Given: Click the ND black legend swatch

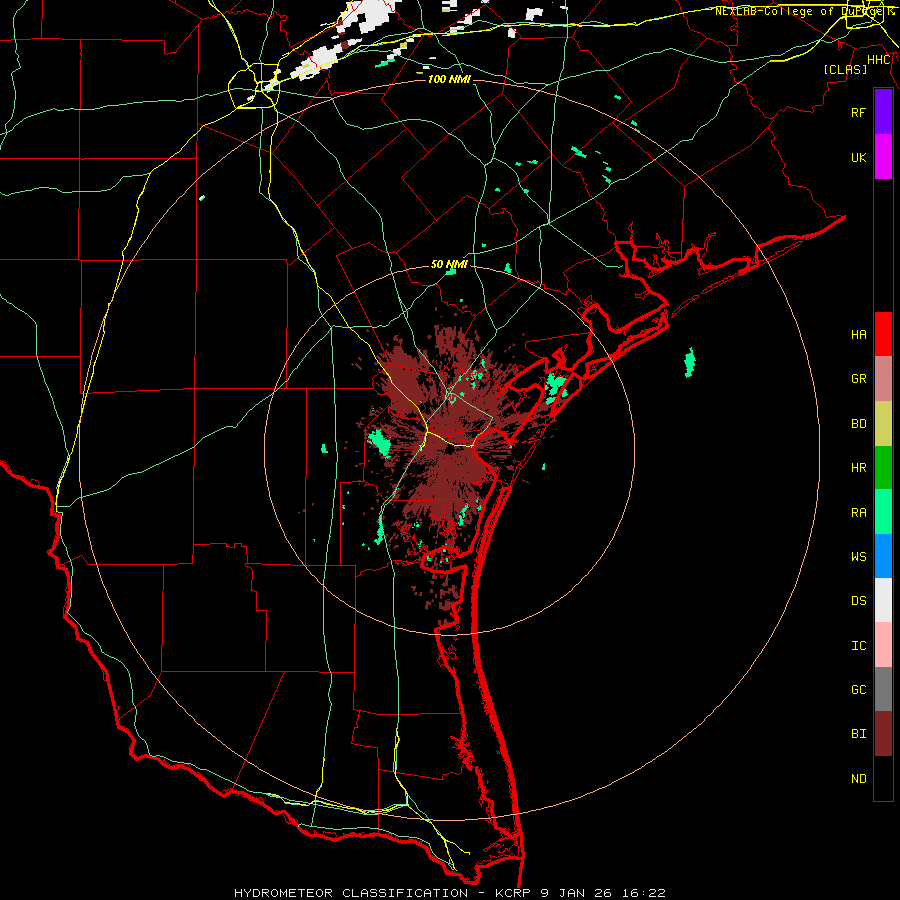Looking at the screenshot, I should click(883, 778).
